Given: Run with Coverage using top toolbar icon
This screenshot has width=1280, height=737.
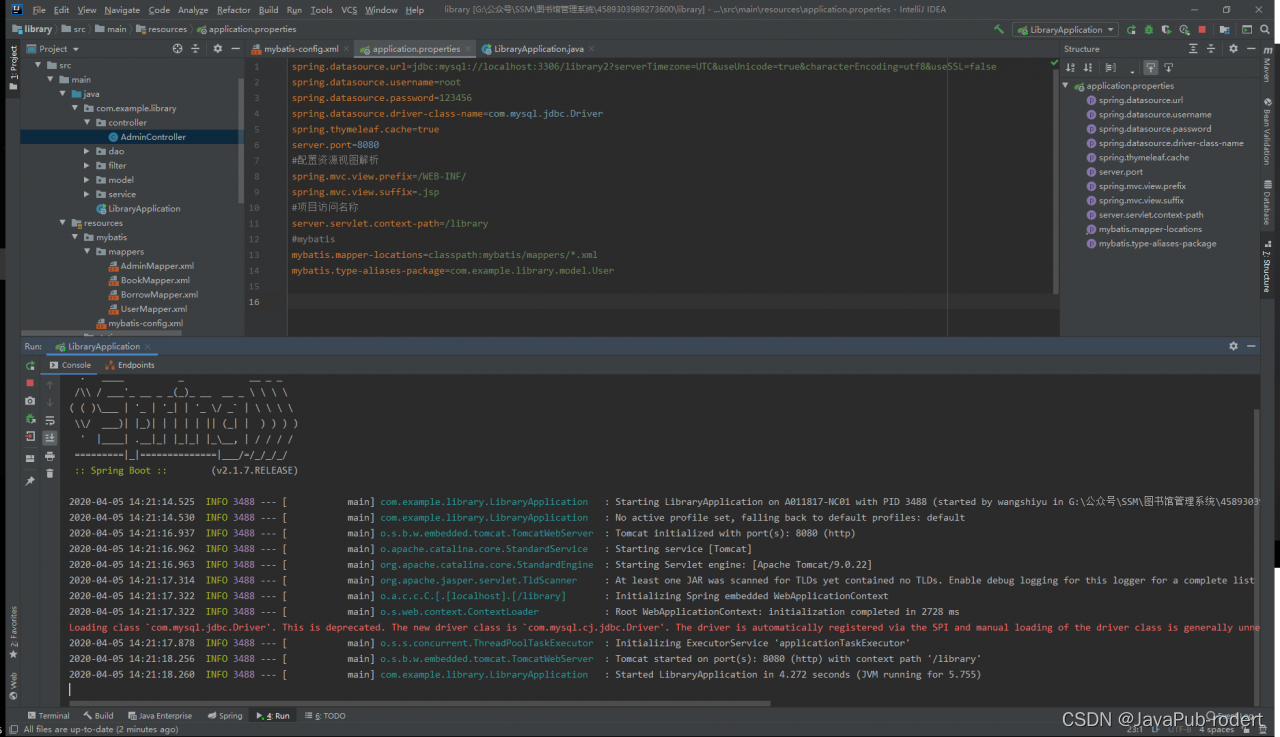Looking at the screenshot, I should point(1166,30).
